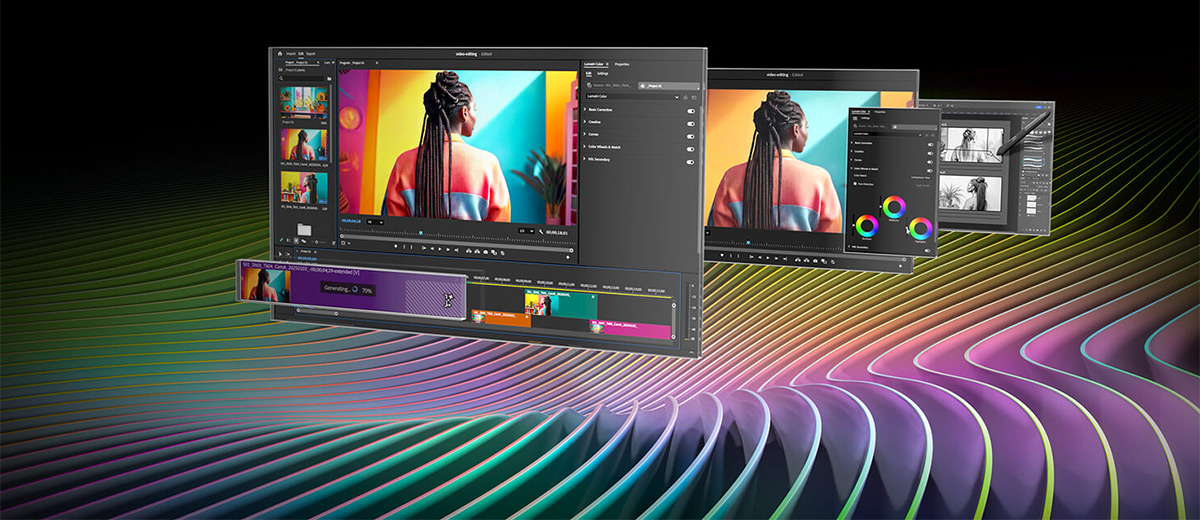Click Mark In in front window transport

pos(404,247)
